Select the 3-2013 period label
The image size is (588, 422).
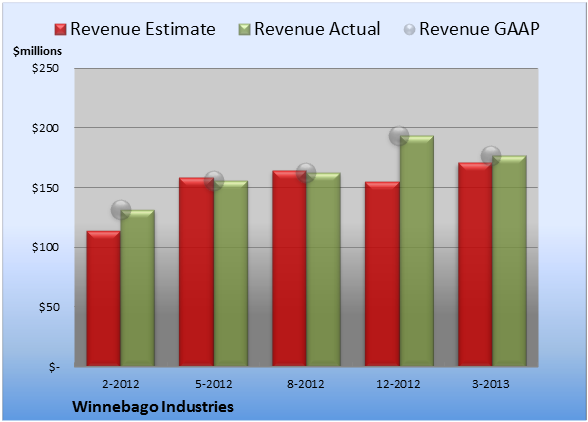point(491,384)
